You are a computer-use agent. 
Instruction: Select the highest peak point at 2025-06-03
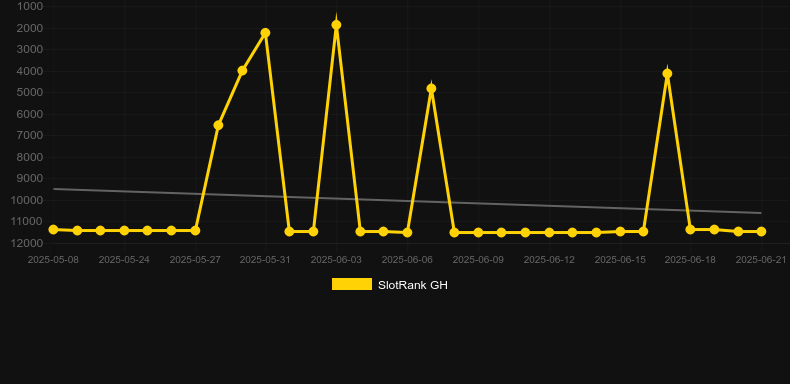tap(336, 25)
